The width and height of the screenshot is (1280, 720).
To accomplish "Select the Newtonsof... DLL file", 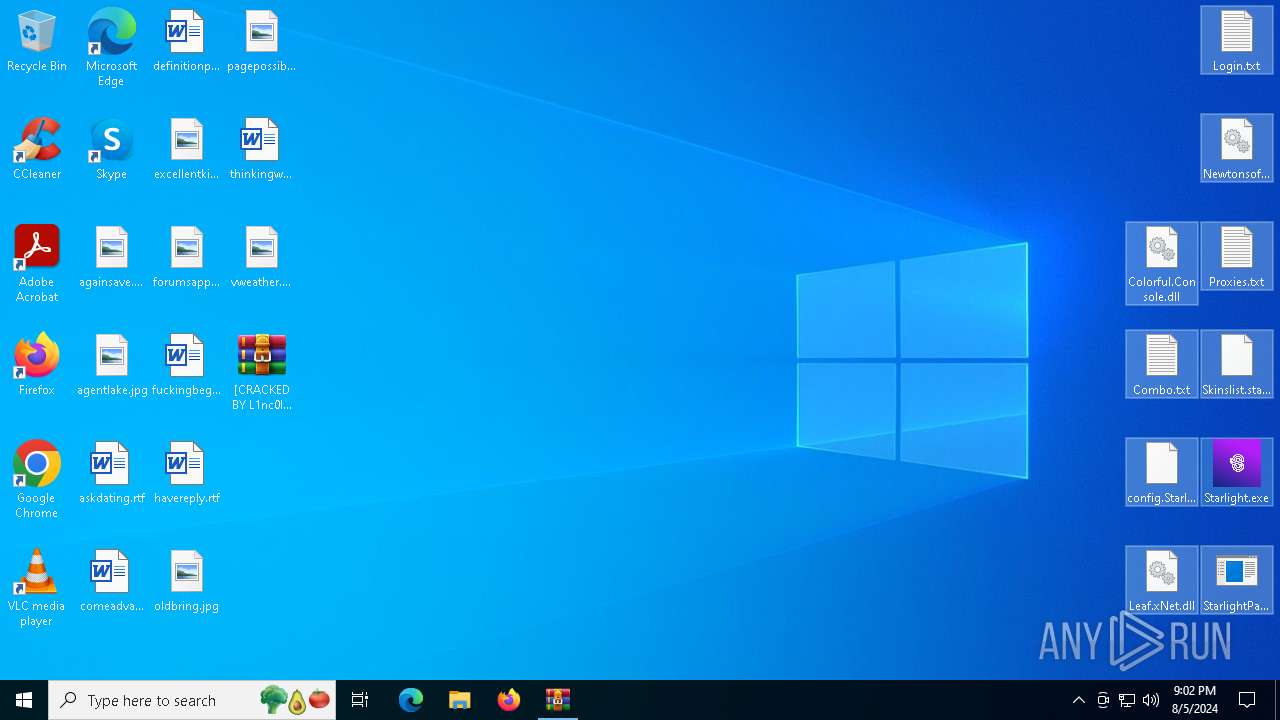I will pyautogui.click(x=1237, y=148).
